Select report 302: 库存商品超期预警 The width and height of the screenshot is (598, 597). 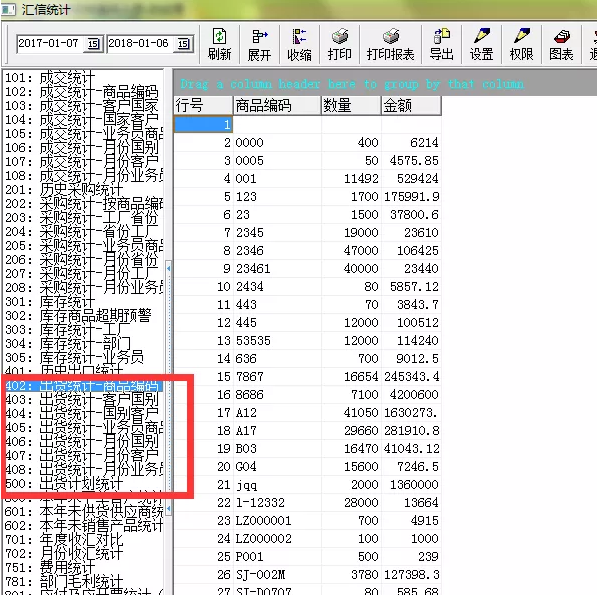[78, 316]
